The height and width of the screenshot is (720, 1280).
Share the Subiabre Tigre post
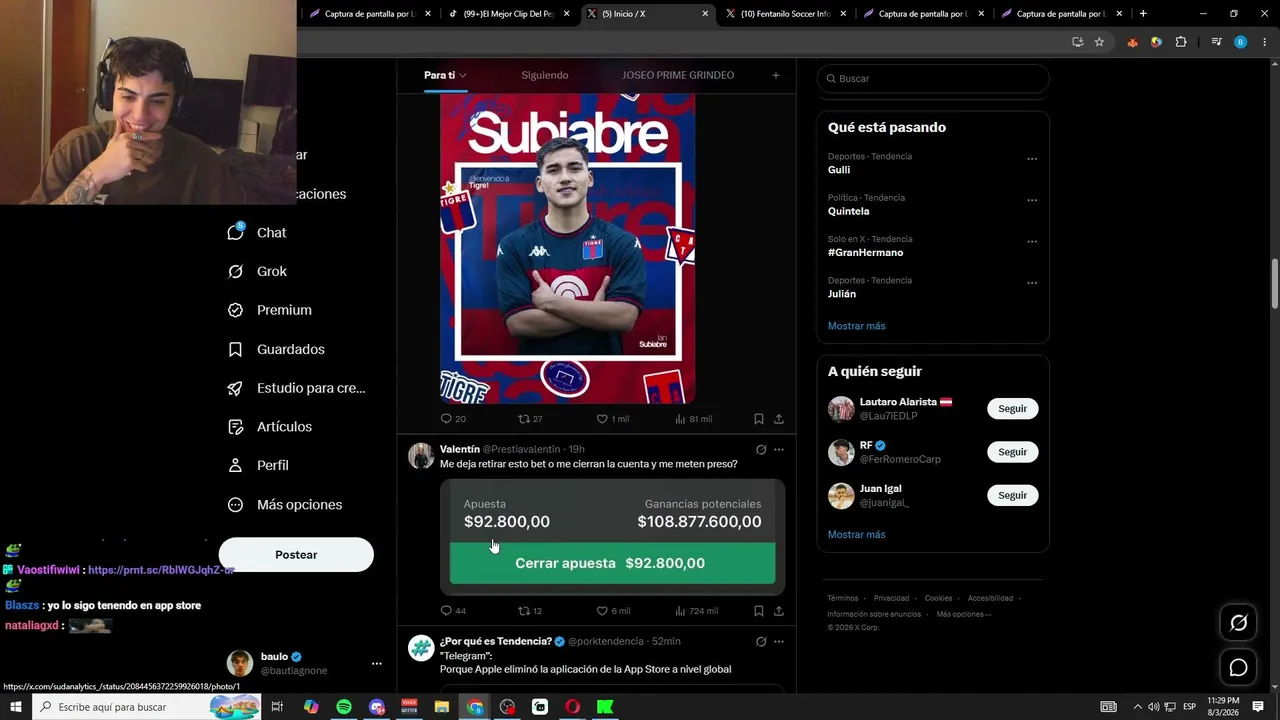pyautogui.click(x=779, y=419)
